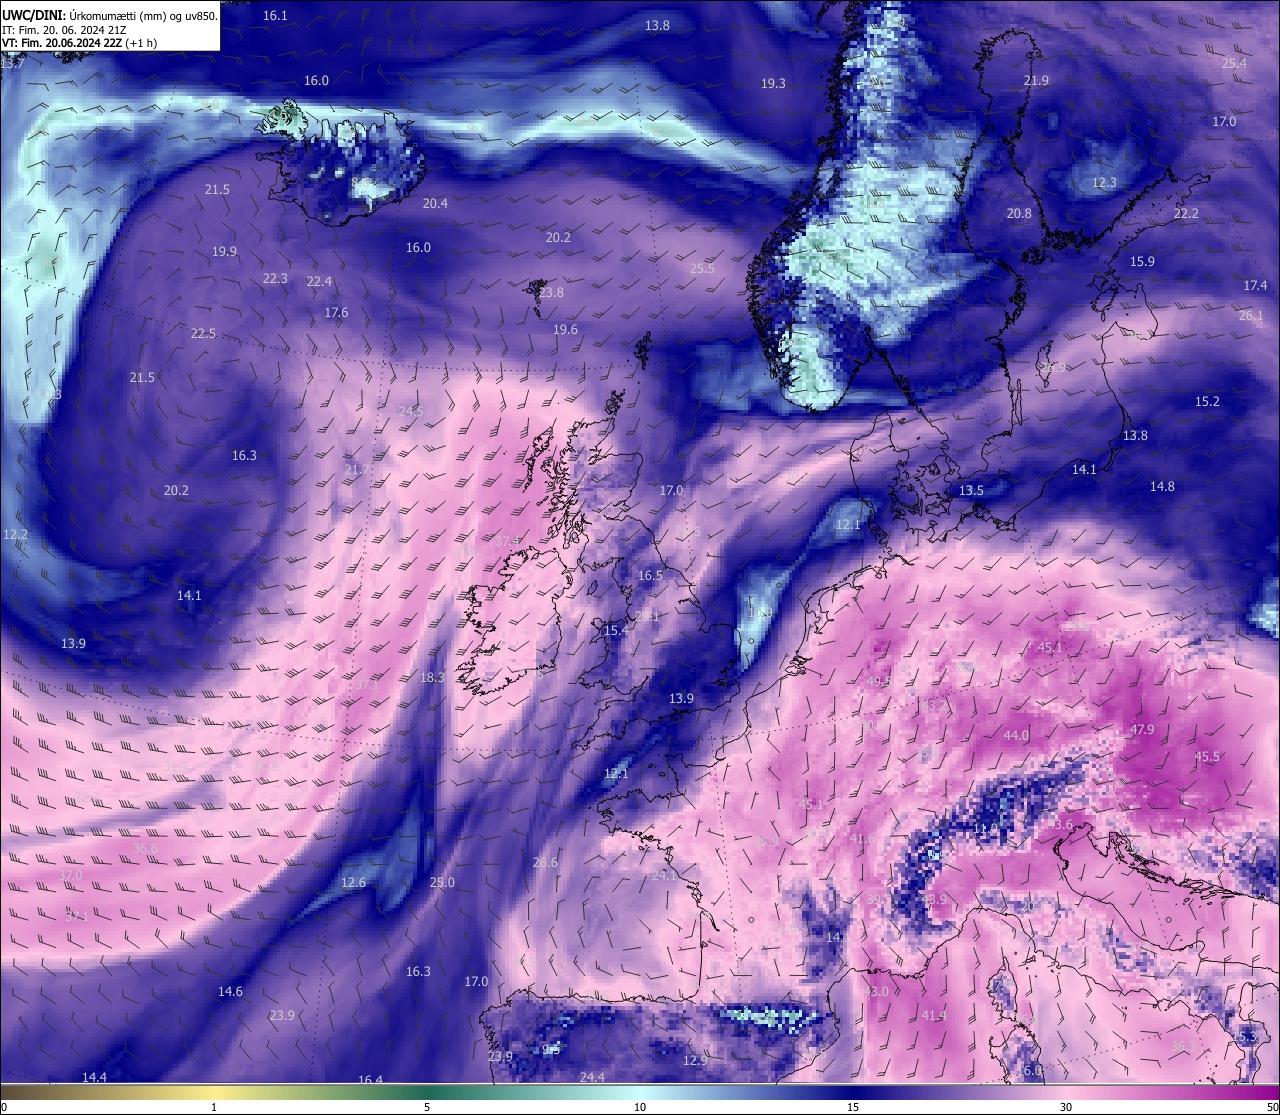This screenshot has height=1115, width=1280.
Task: Select the 19.6 value label
Action: (565, 330)
